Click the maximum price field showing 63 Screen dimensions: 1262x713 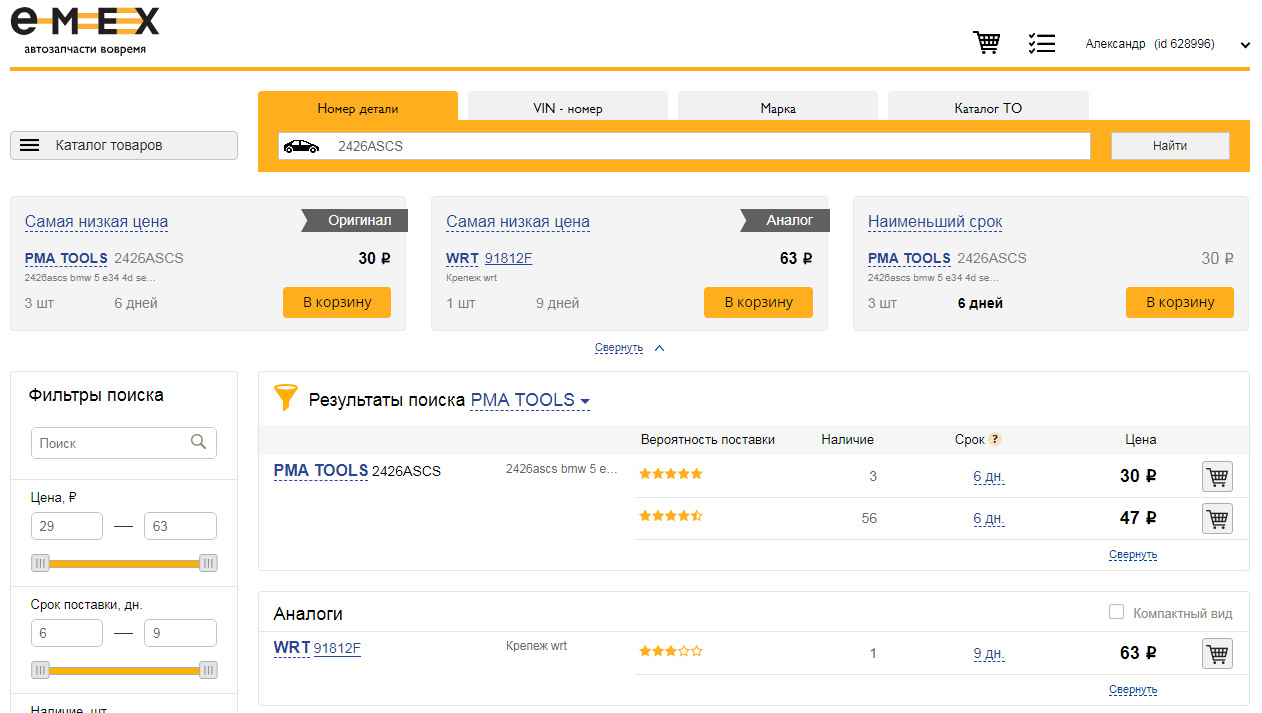pos(180,526)
